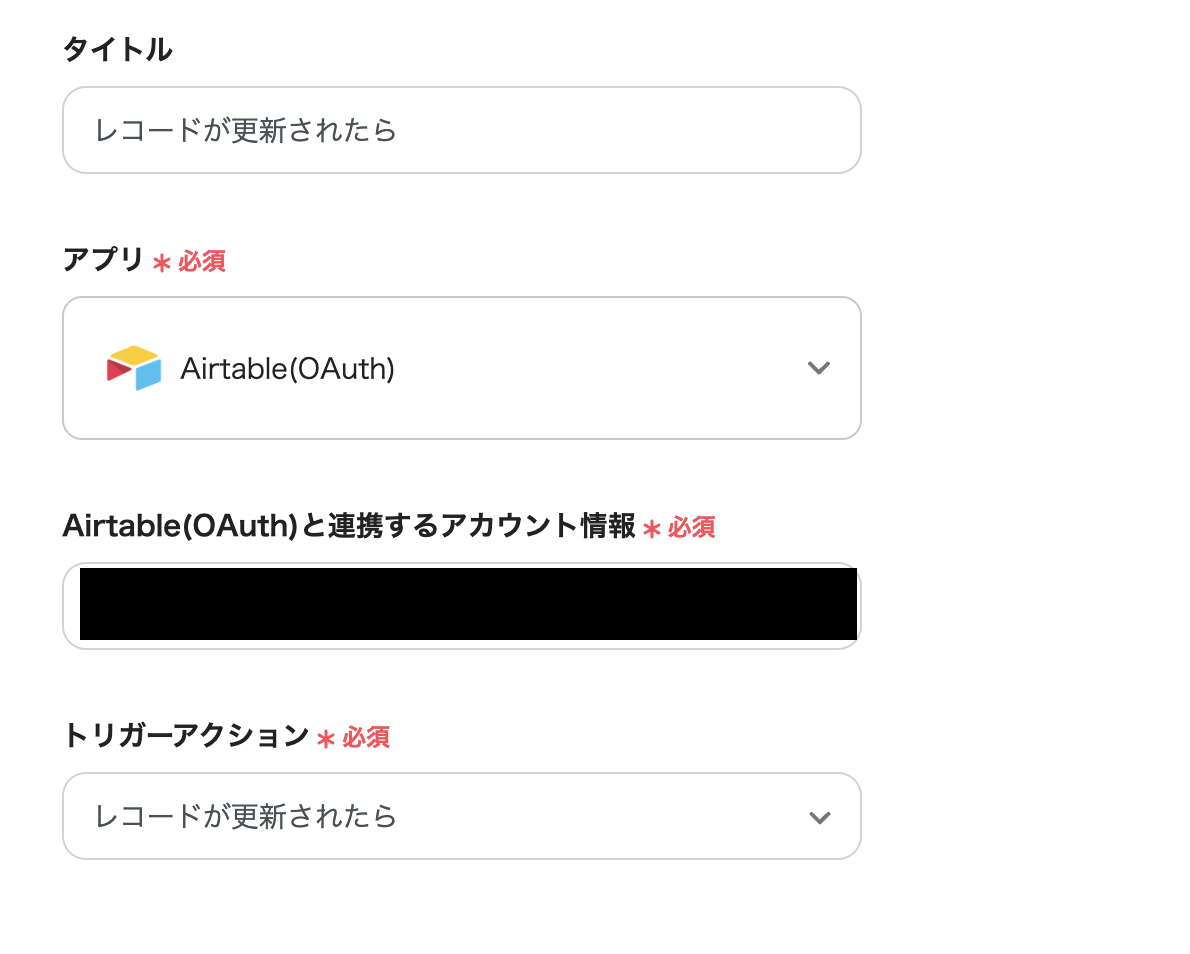Click the レコードが更新されたら trigger action value
1190x954 pixels.
point(245,817)
